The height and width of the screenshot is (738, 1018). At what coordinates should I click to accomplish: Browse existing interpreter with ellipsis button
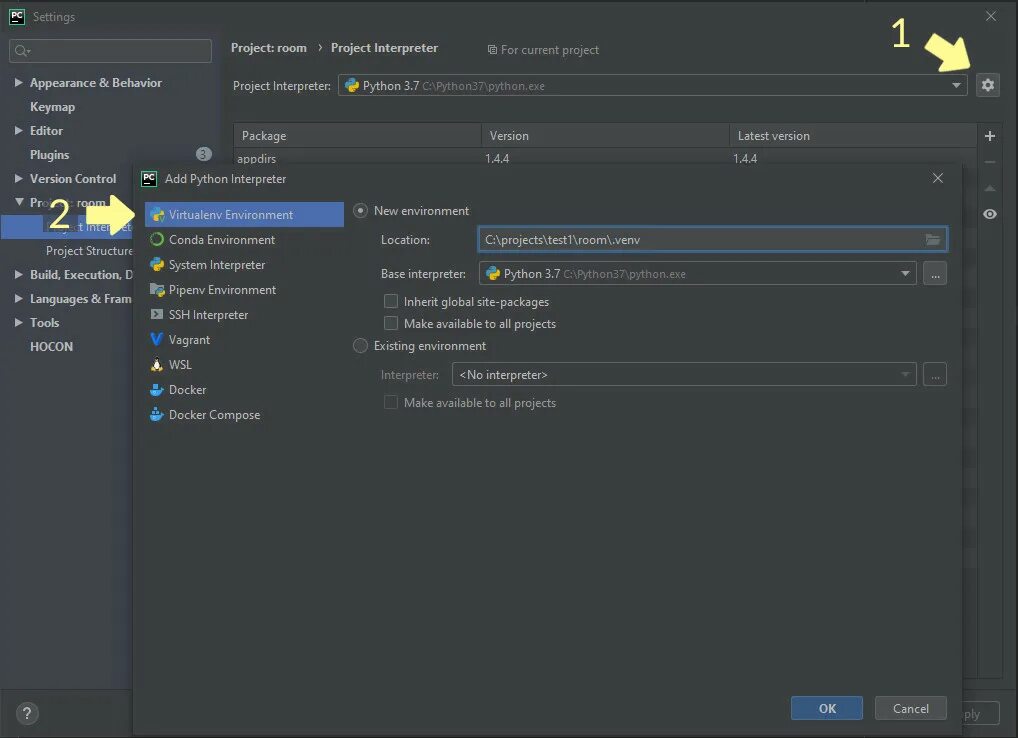pos(935,375)
